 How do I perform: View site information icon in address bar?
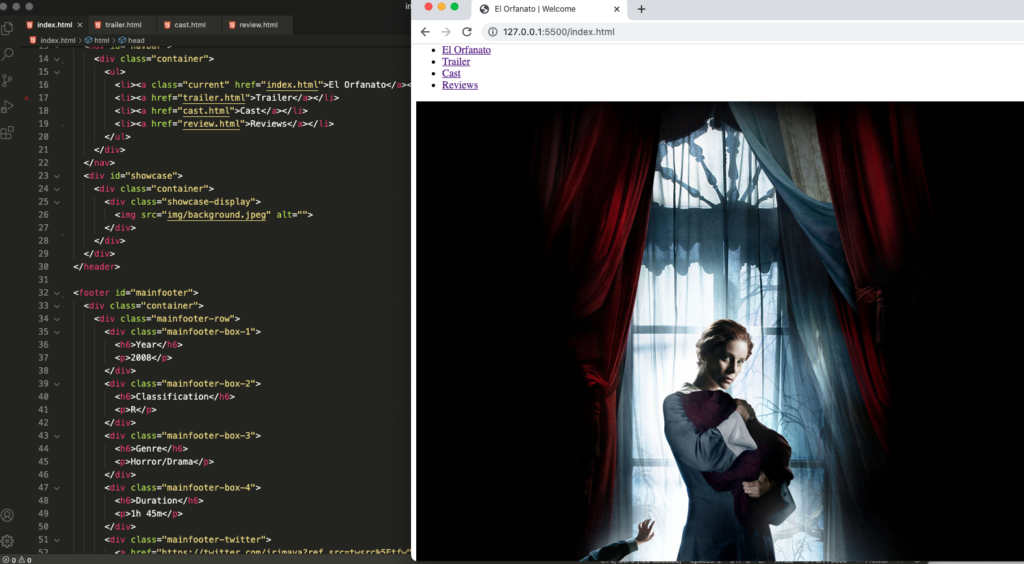(x=493, y=32)
